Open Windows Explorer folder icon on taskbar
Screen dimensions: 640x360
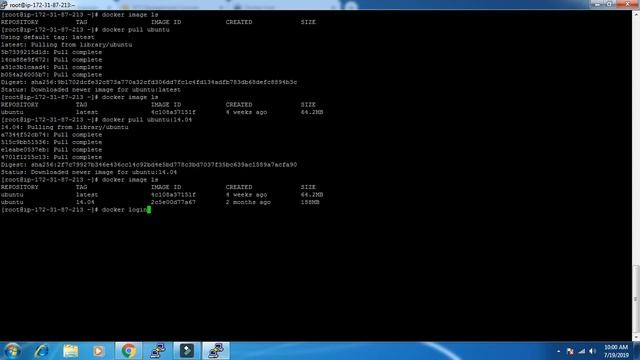71,351
